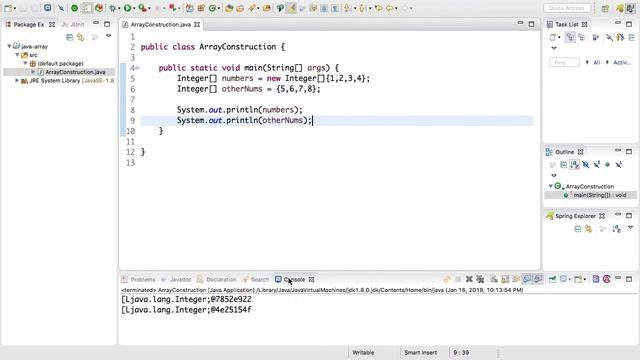This screenshot has width=640, height=360.
Task: Click the Run button in main toolbar
Action: coord(128,8)
